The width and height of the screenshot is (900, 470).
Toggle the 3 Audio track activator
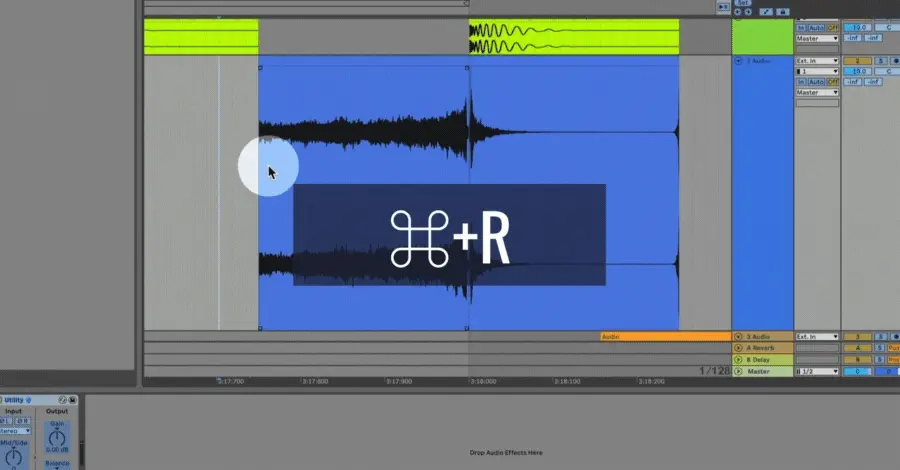pyautogui.click(x=858, y=337)
